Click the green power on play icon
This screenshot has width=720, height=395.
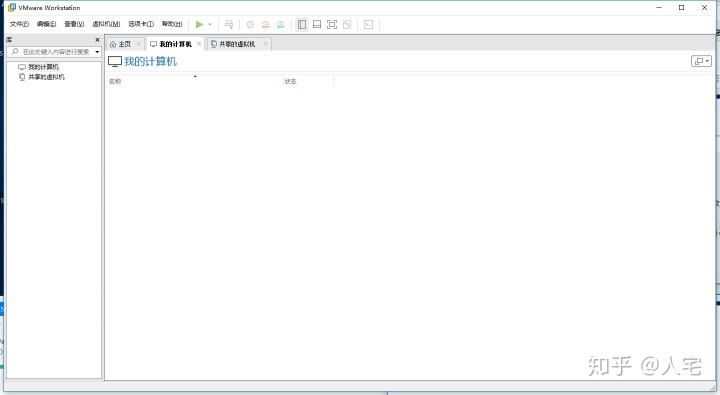(x=199, y=24)
